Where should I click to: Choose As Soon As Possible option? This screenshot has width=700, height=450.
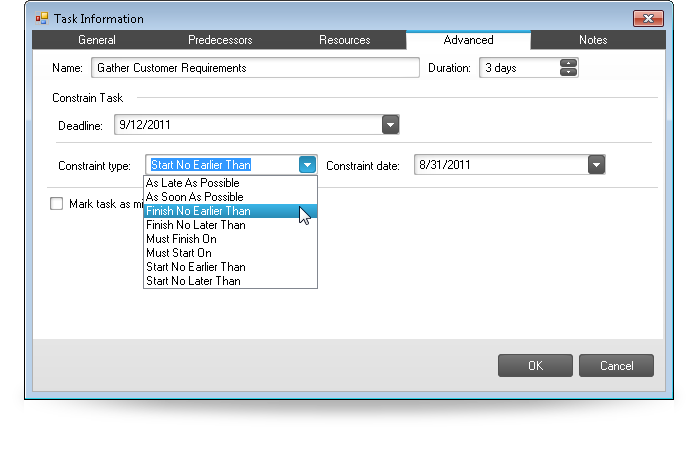point(230,197)
